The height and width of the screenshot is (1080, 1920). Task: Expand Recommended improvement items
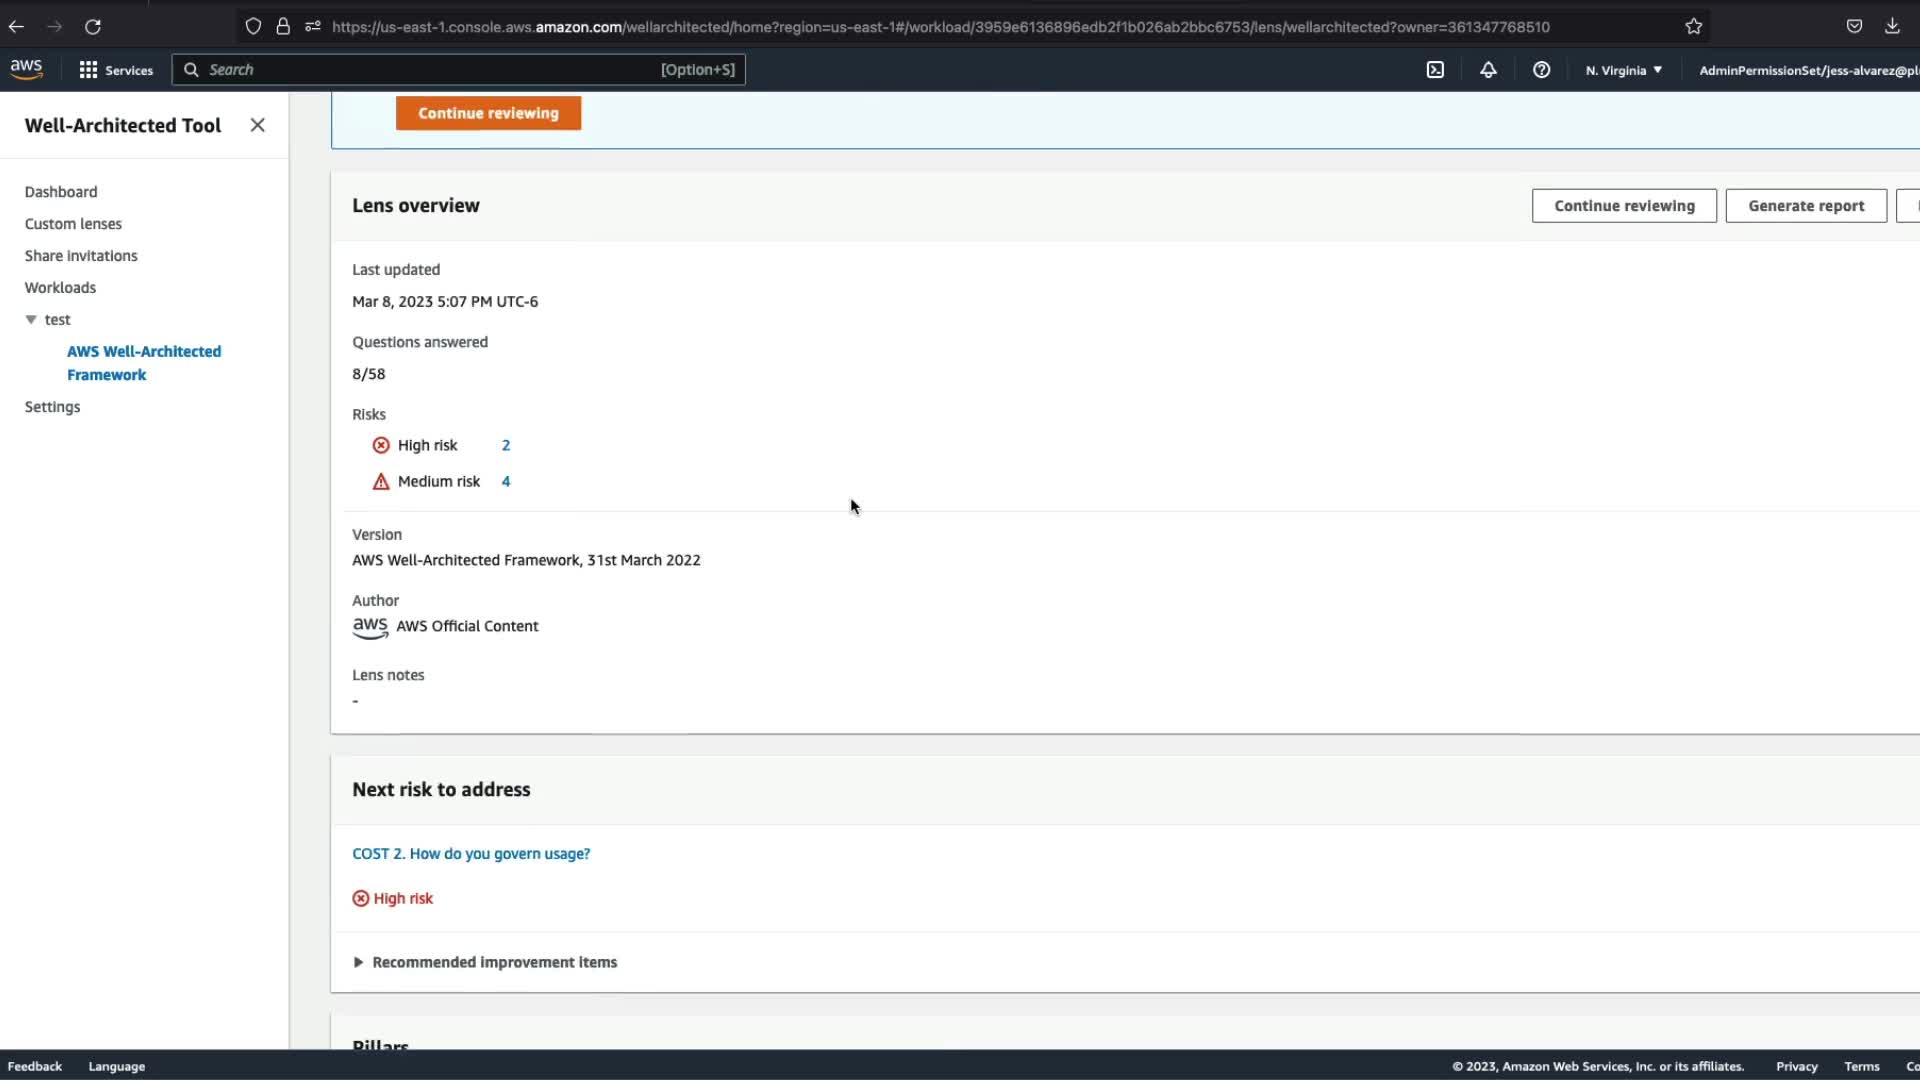[x=358, y=962]
